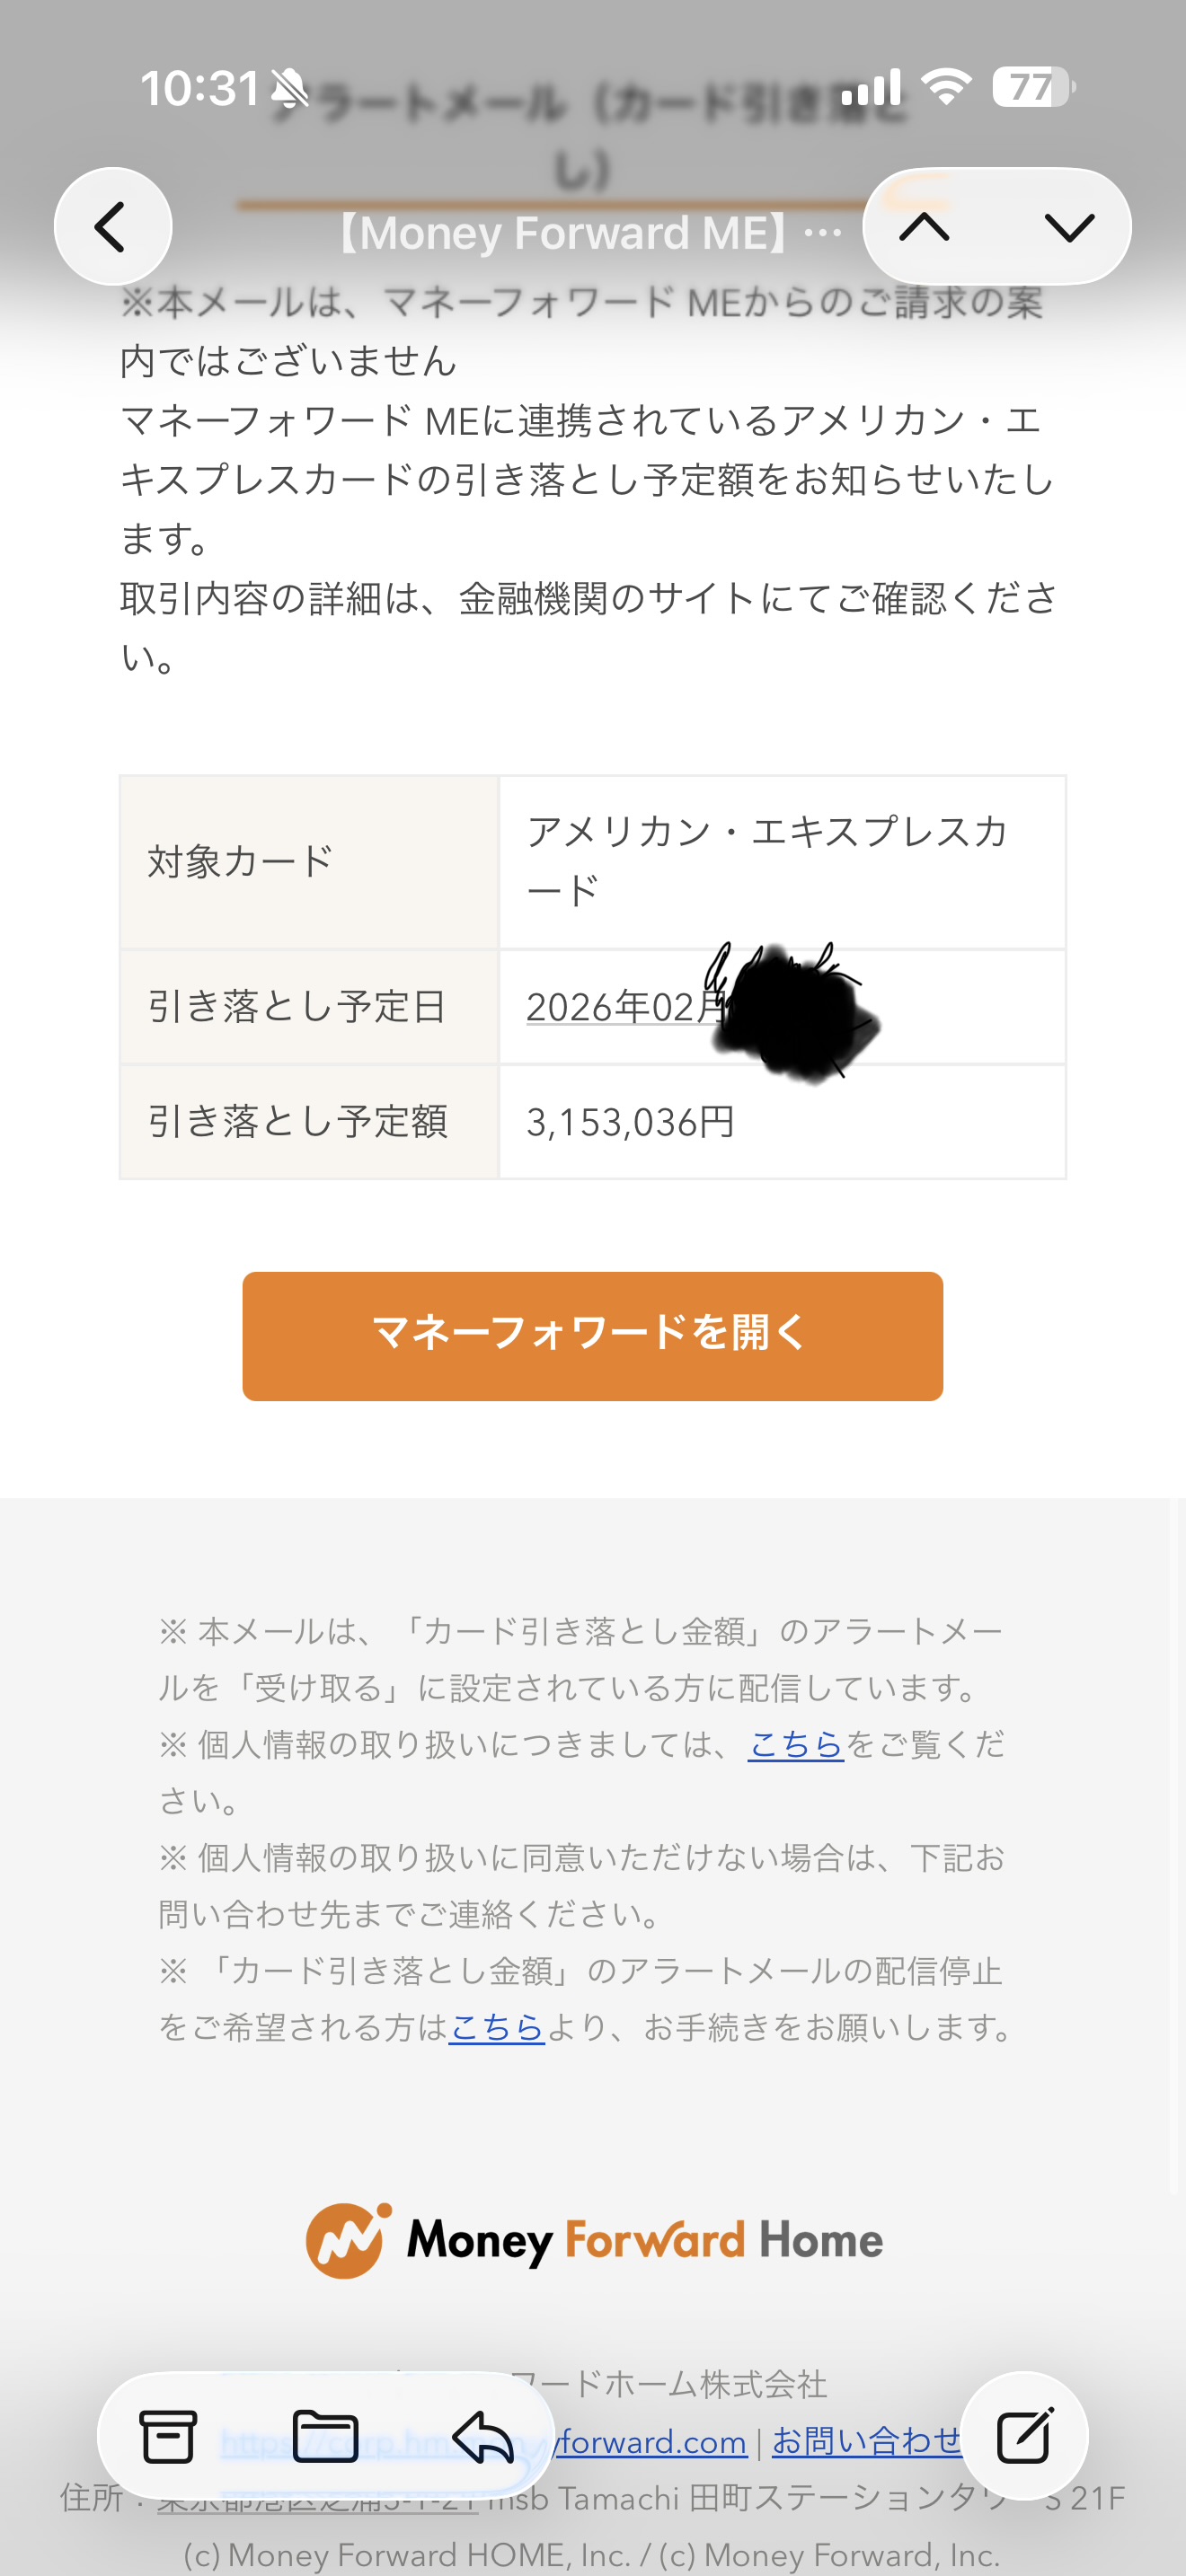Tap the Wi-Fi status icon

click(x=946, y=88)
